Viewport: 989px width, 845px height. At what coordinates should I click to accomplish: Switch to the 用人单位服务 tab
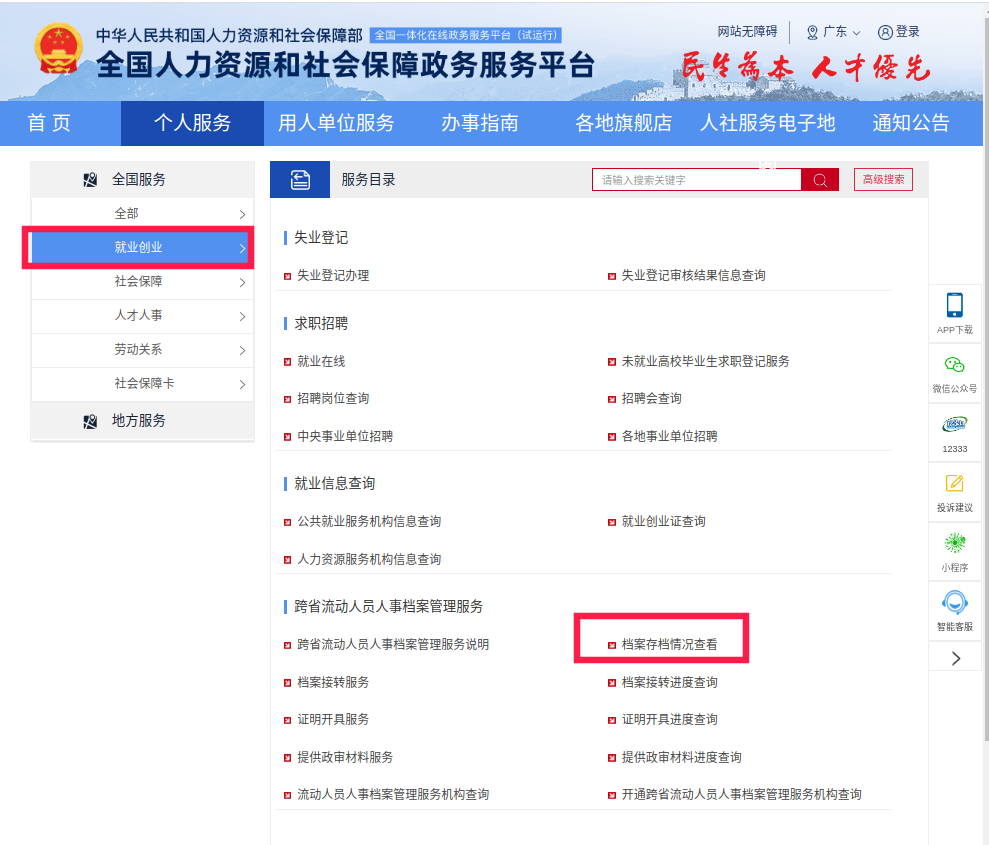[x=336, y=123]
